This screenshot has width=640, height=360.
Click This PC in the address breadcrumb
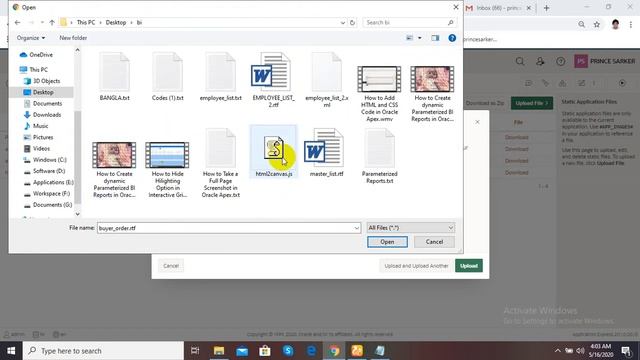(86, 22)
